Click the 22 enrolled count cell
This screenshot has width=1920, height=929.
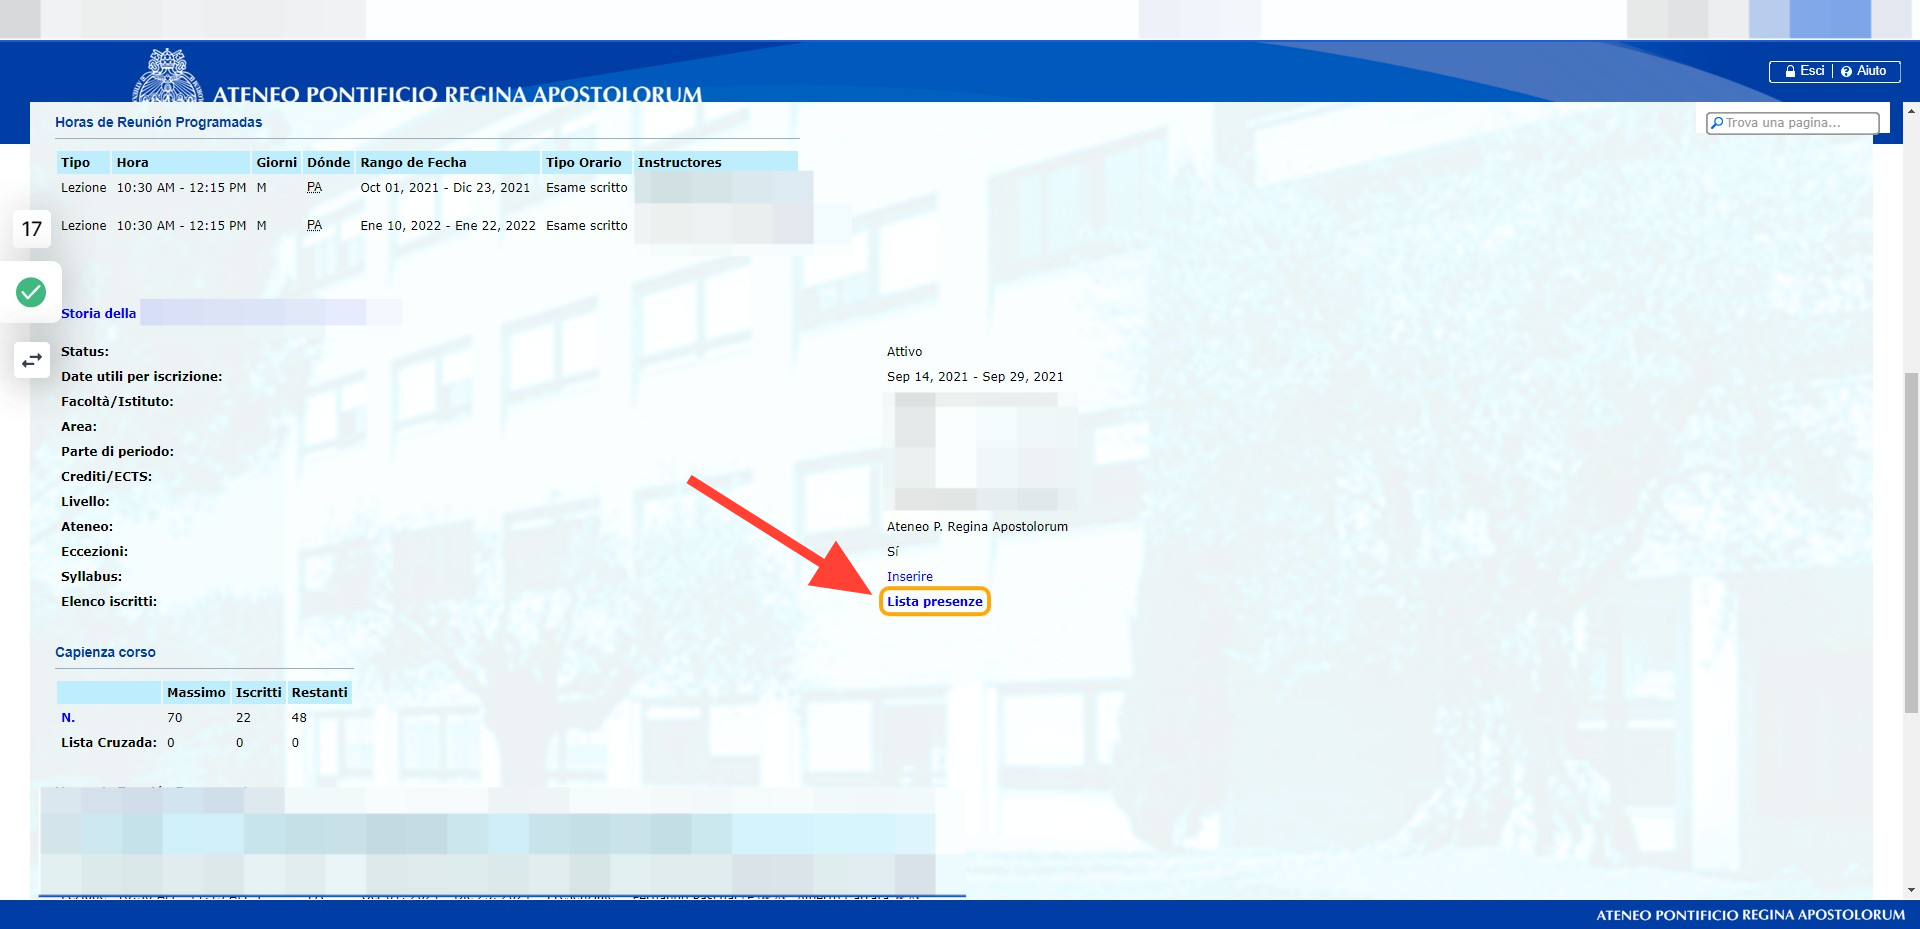click(243, 718)
